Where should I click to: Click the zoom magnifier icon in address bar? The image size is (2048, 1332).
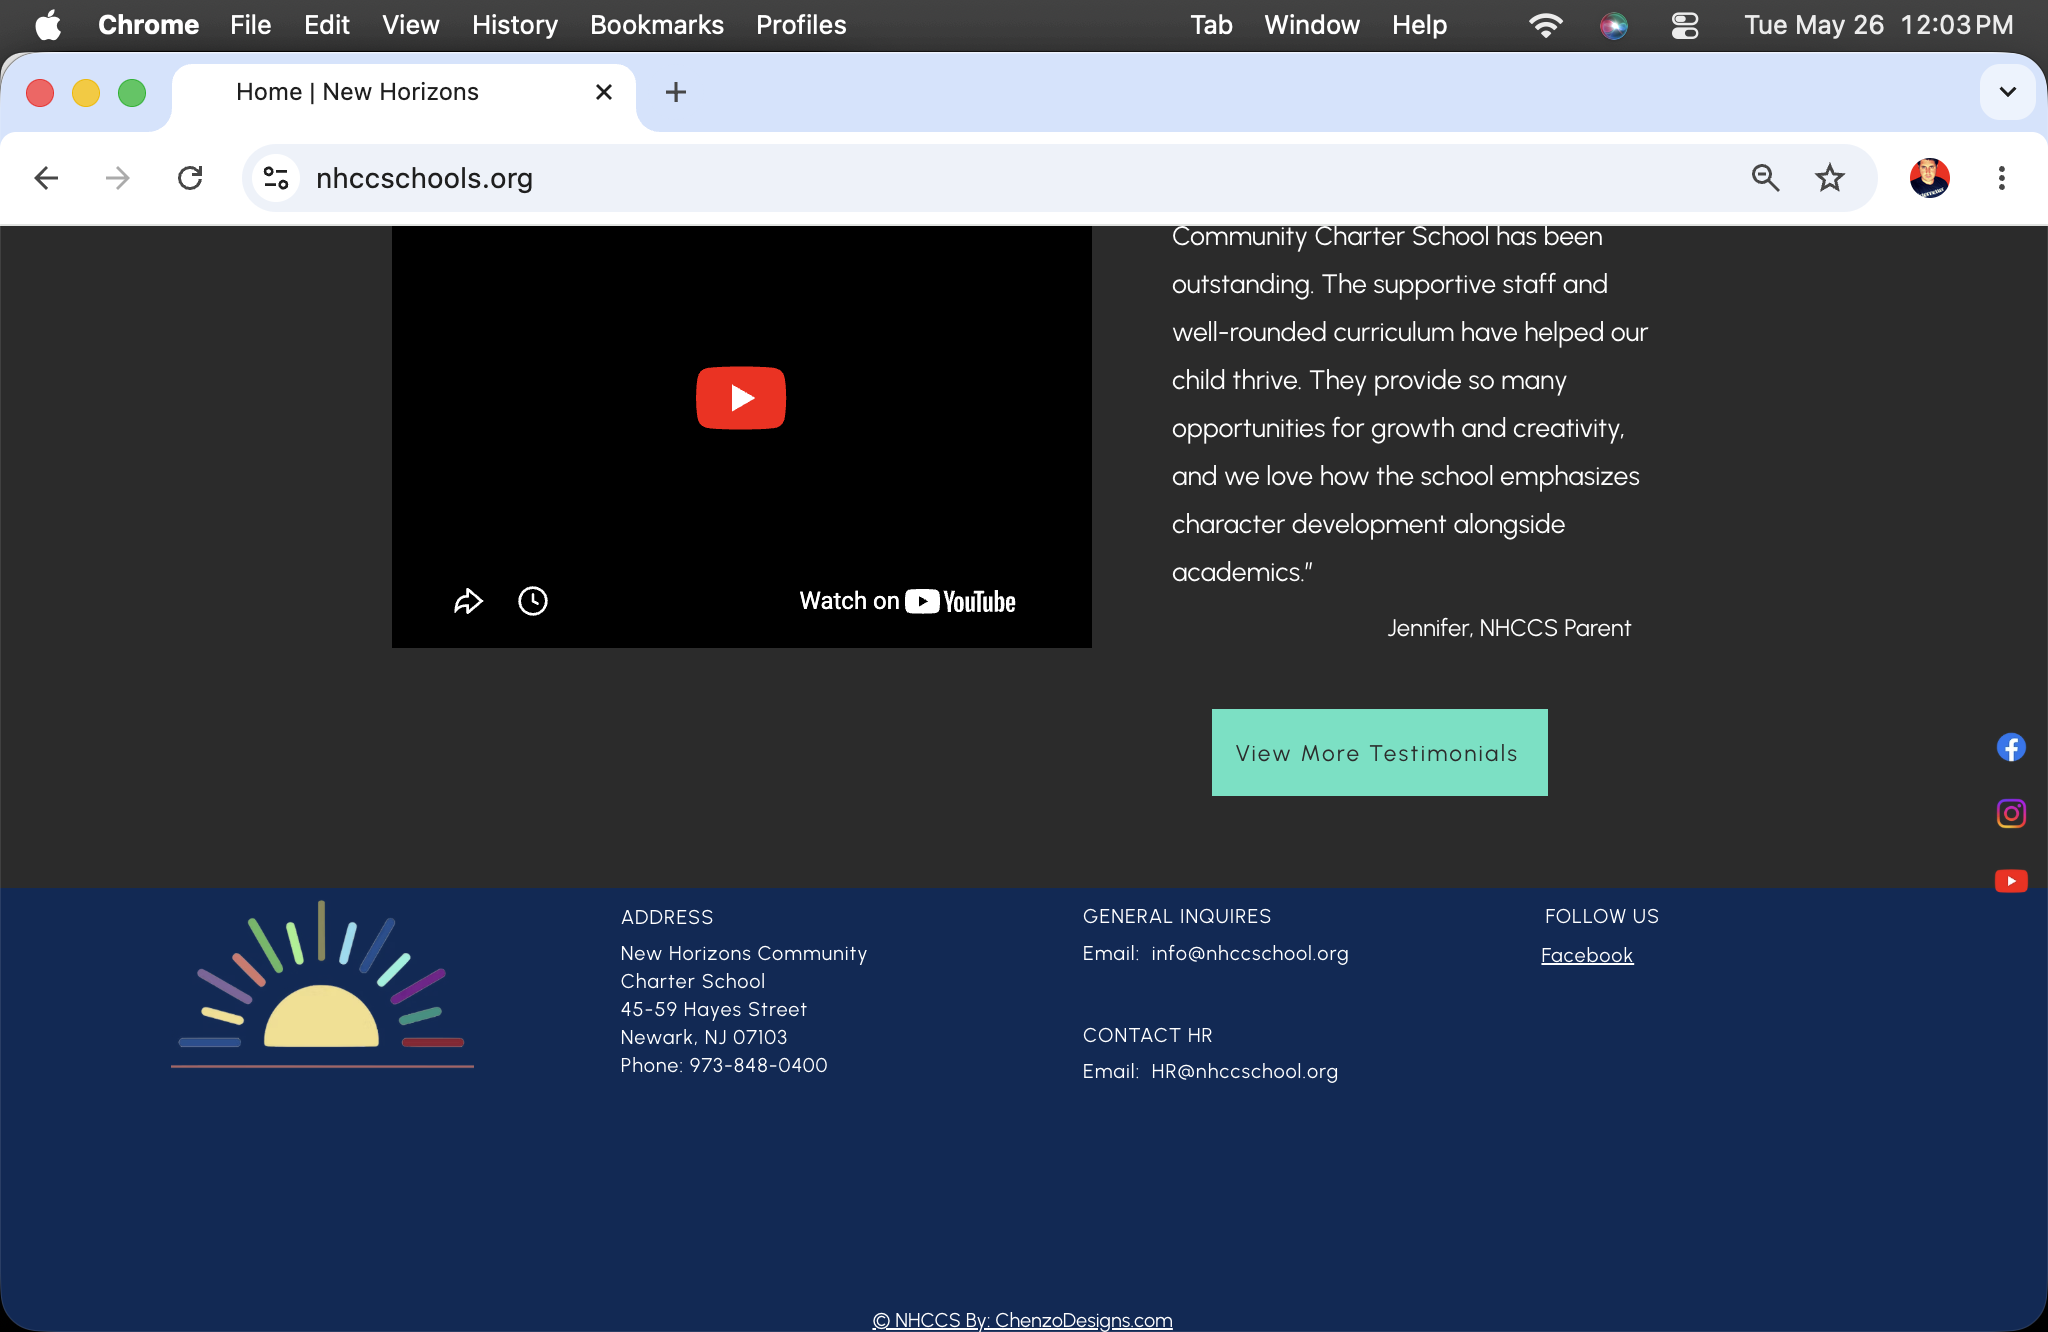coord(1765,178)
